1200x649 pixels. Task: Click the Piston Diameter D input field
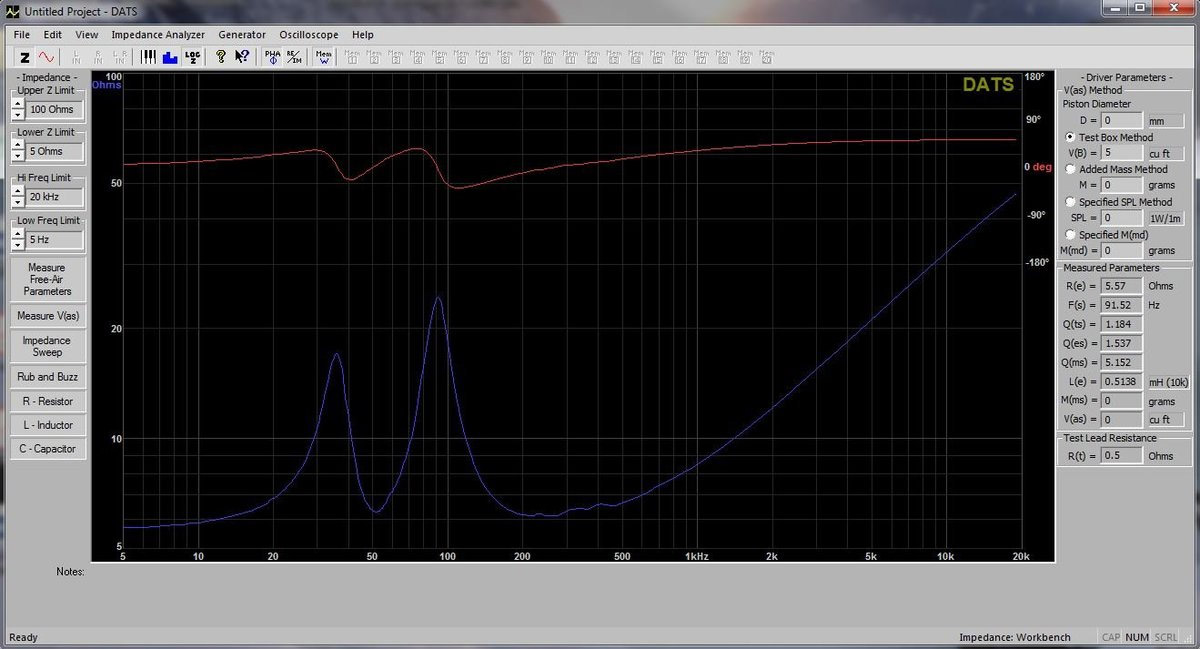(1116, 121)
